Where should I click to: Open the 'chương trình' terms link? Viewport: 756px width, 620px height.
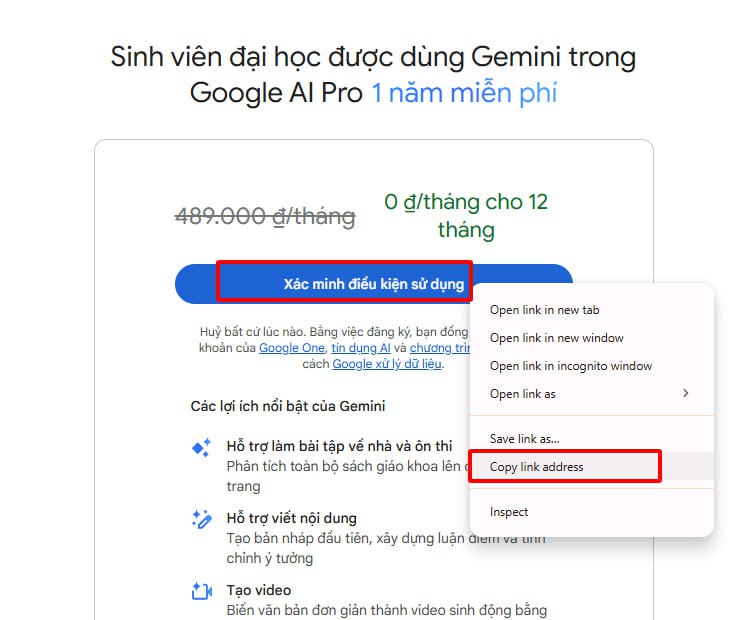coord(440,348)
